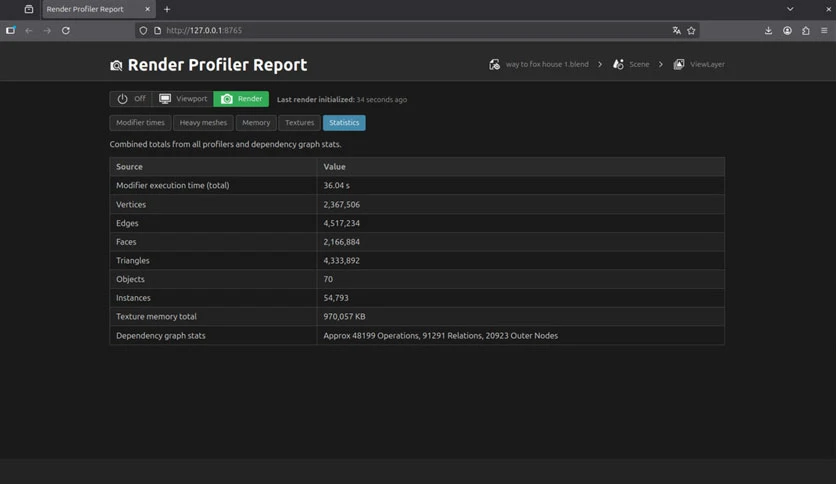836x484 pixels.
Task: Click the Objects value 70
Action: click(328, 279)
